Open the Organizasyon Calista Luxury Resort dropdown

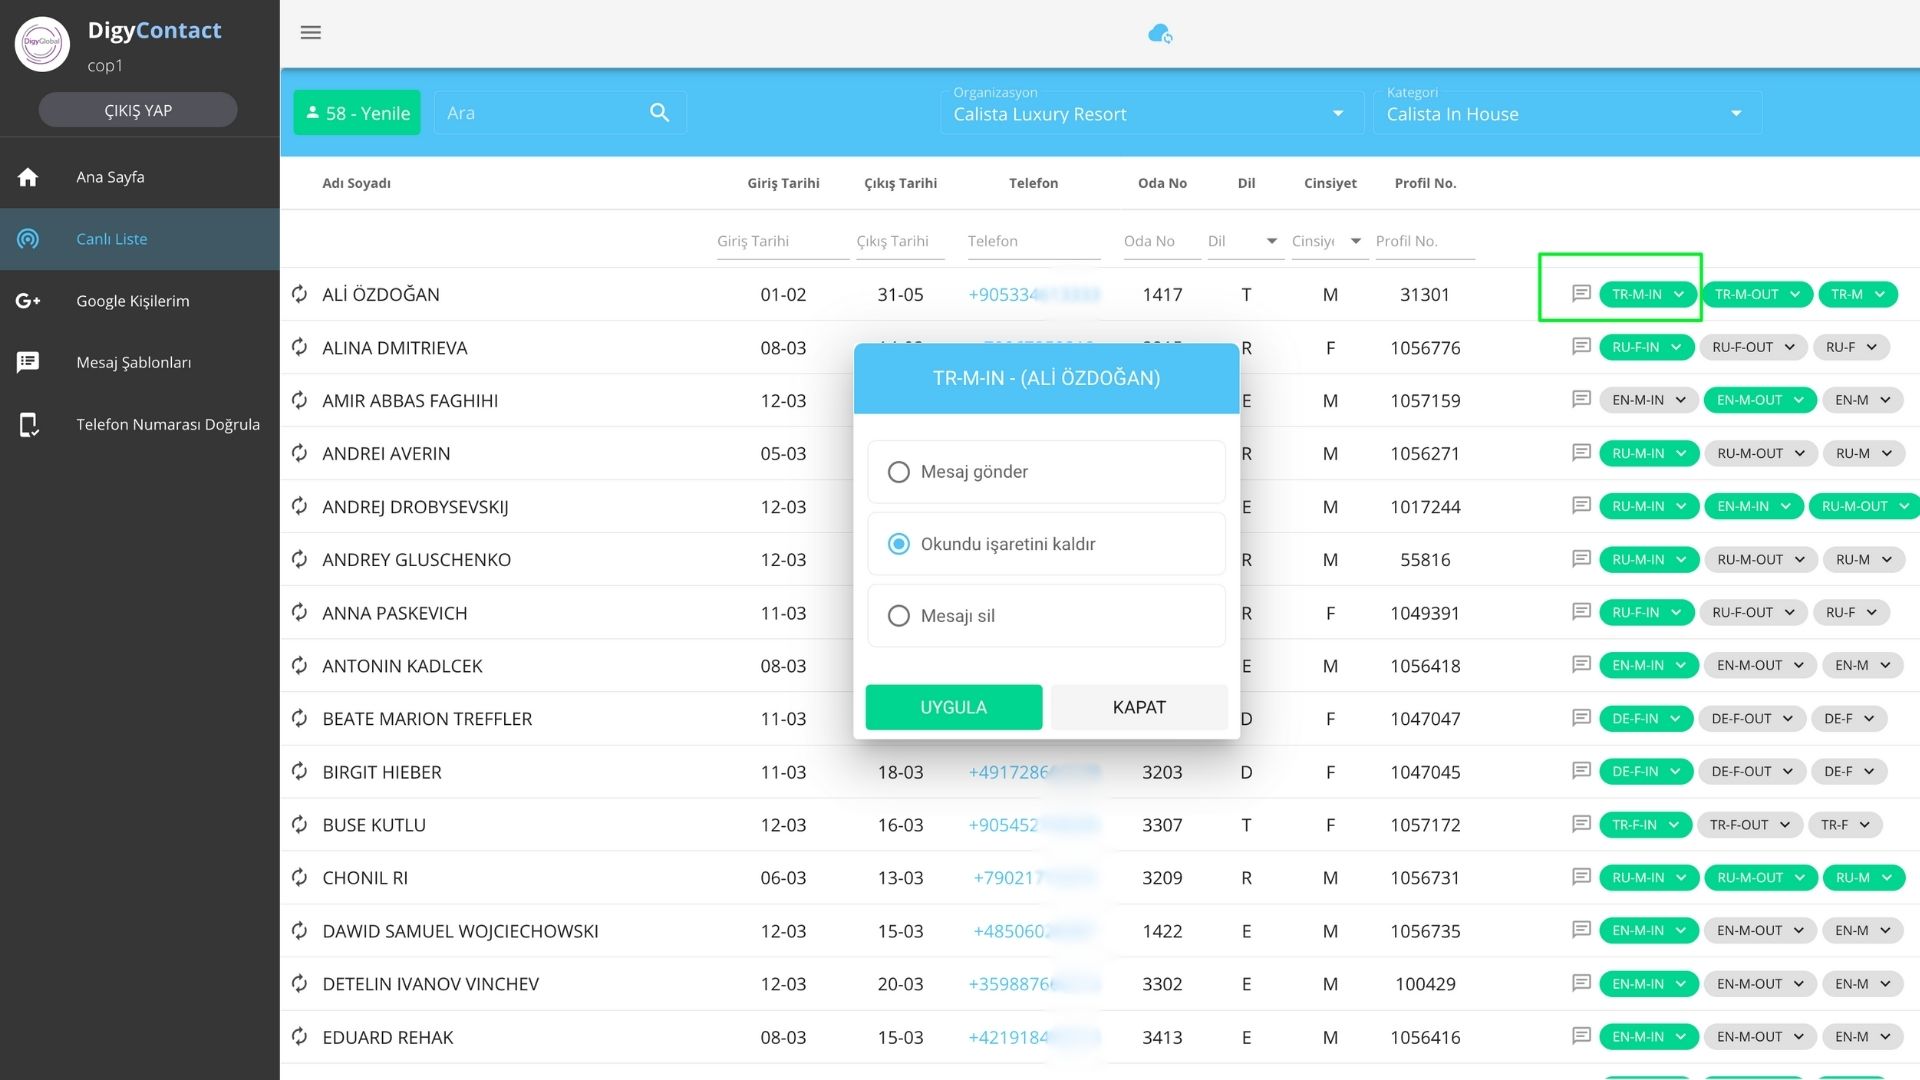1150,113
